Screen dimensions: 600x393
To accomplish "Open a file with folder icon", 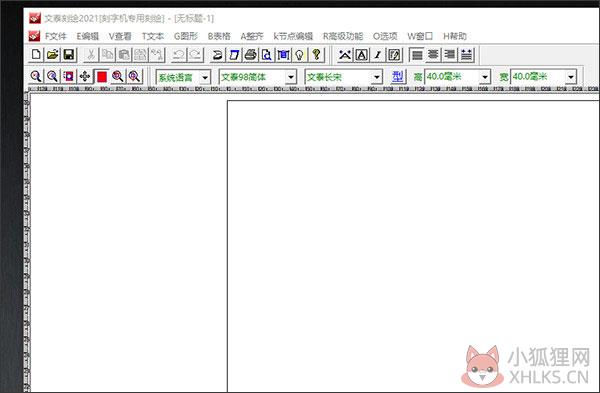I will [x=52, y=55].
